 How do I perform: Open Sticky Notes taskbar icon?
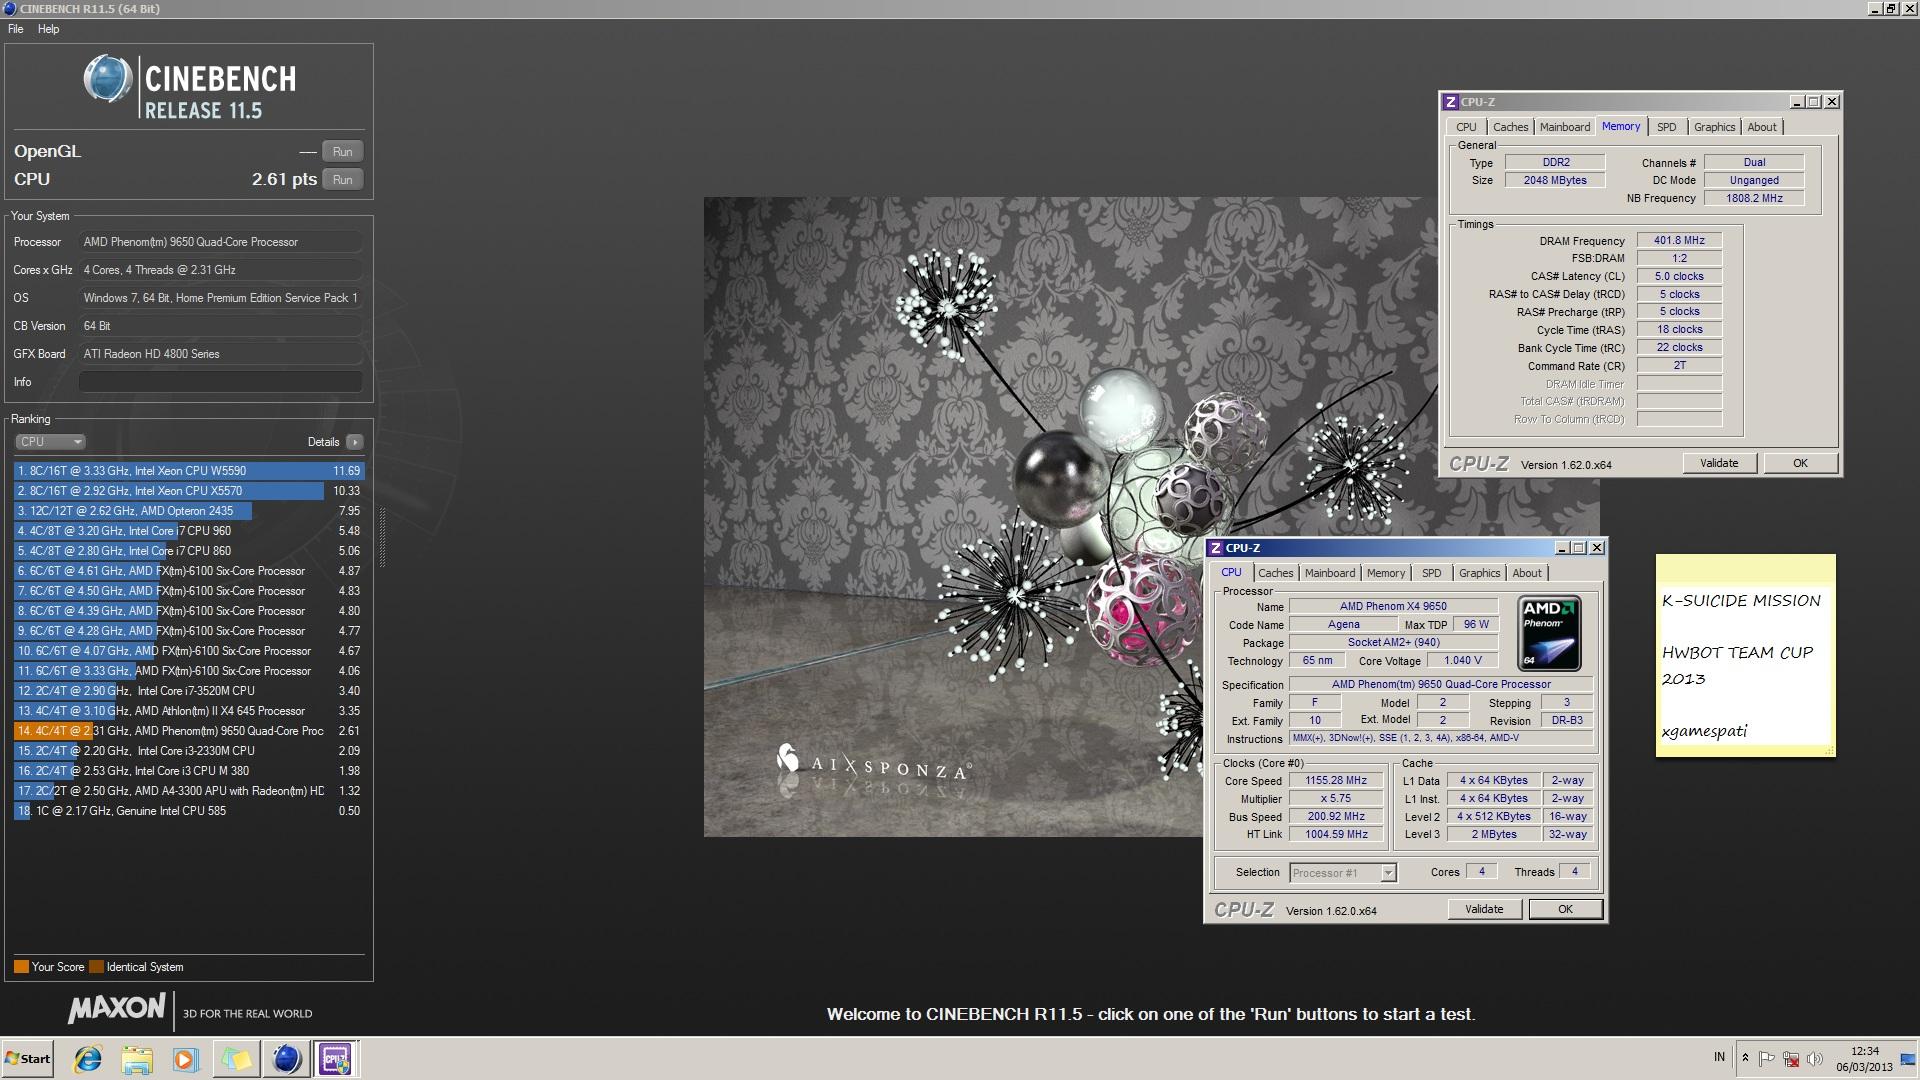tap(236, 1059)
